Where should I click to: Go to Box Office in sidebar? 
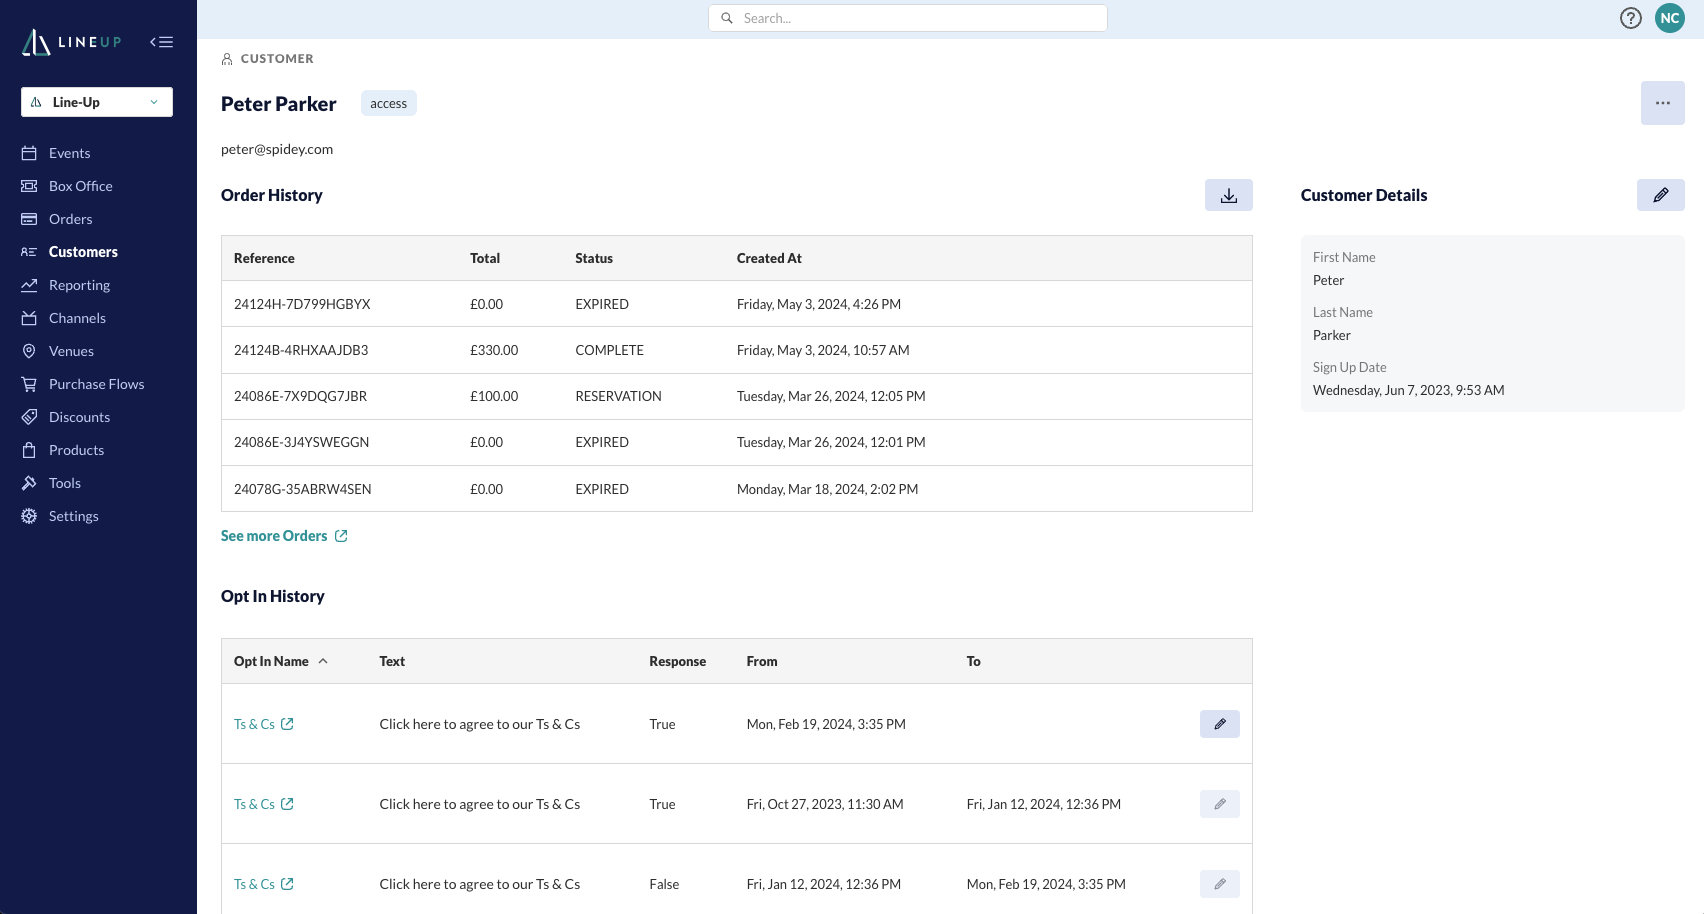pyautogui.click(x=80, y=186)
